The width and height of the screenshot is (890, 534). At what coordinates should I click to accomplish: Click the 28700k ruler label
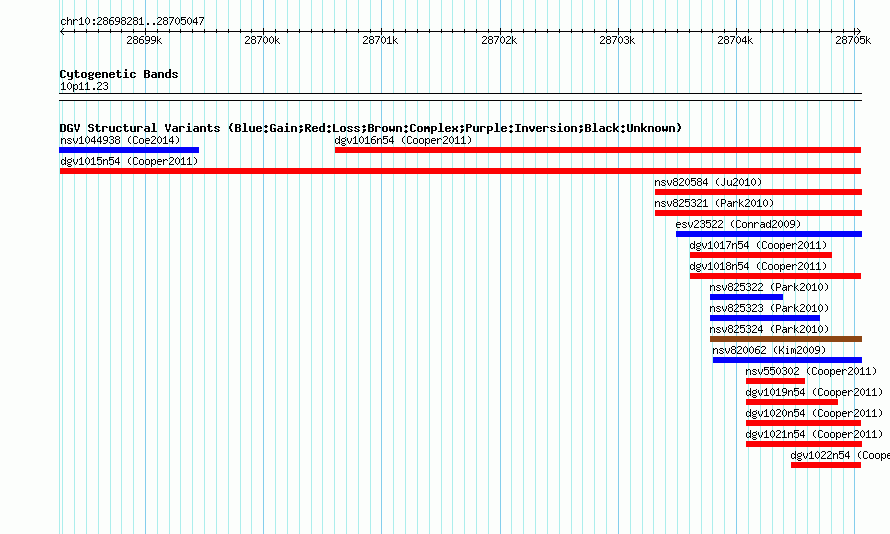coord(262,40)
